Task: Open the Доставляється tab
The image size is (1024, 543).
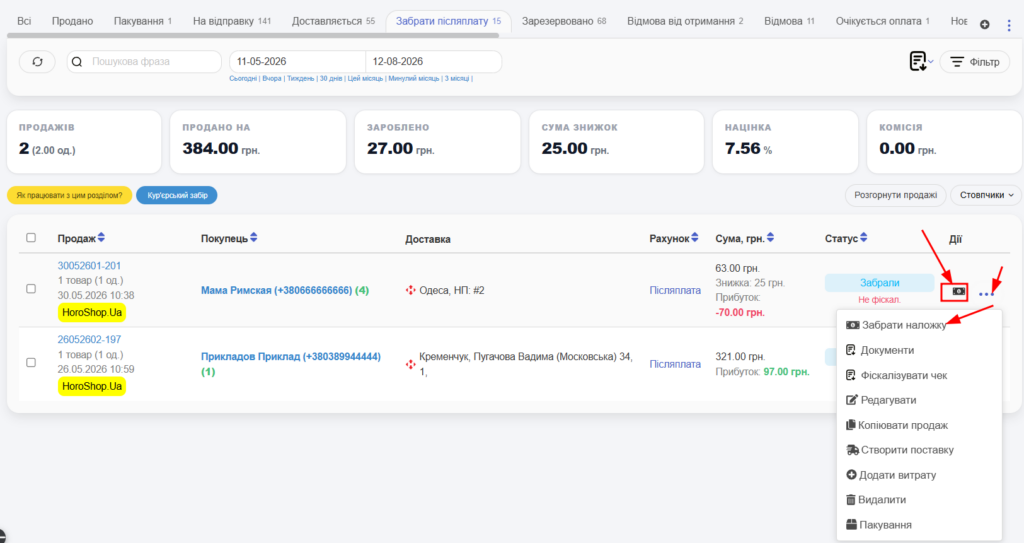Action: [x=333, y=21]
